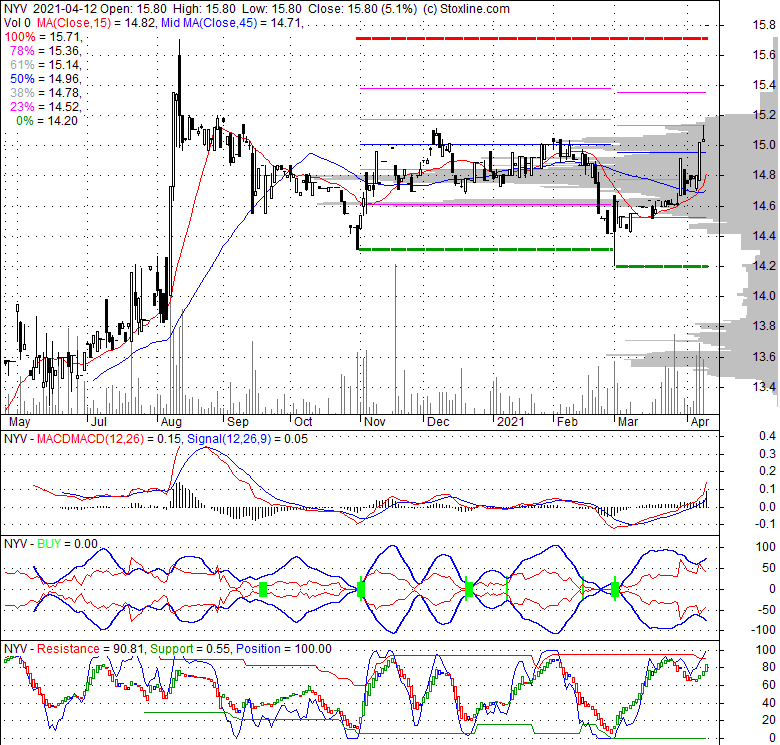This screenshot has height=745, width=780.
Task: Click the Vol 0 volume label
Action: click(x=17, y=23)
